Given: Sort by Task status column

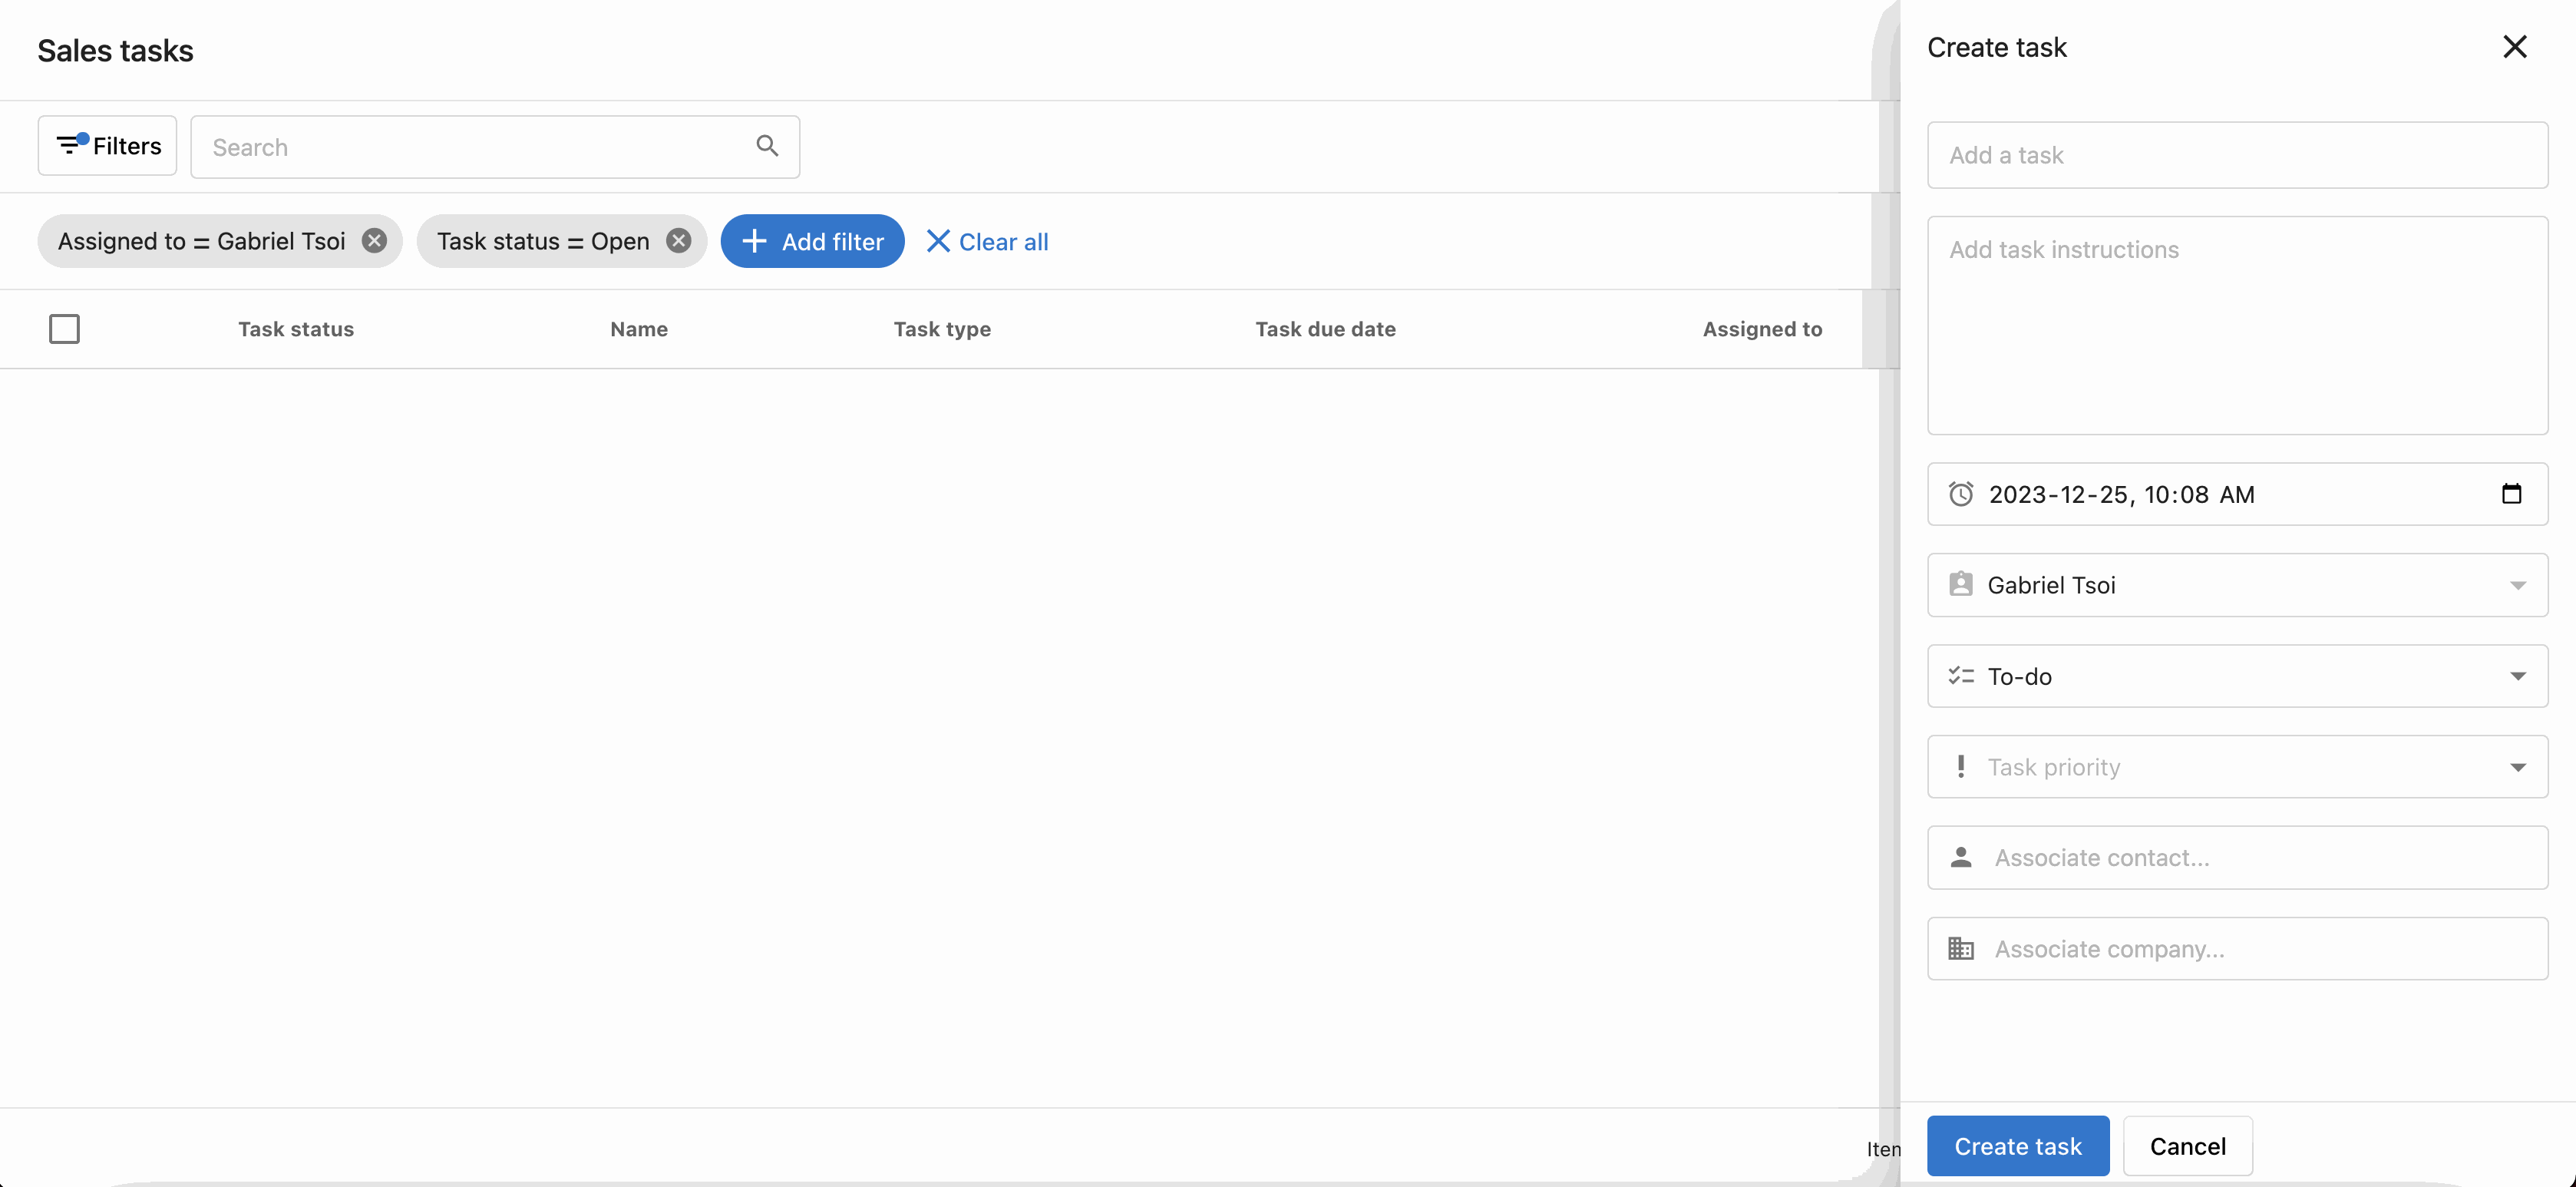Looking at the screenshot, I should 296,329.
